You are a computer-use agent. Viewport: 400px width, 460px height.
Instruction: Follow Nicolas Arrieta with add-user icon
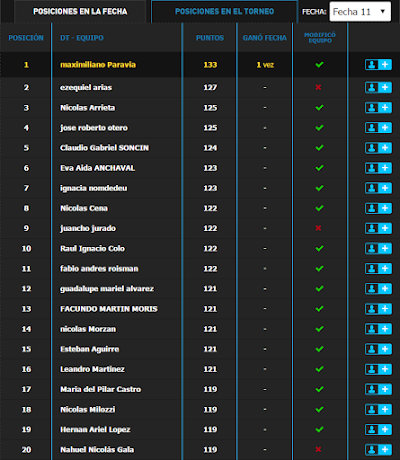(378, 108)
